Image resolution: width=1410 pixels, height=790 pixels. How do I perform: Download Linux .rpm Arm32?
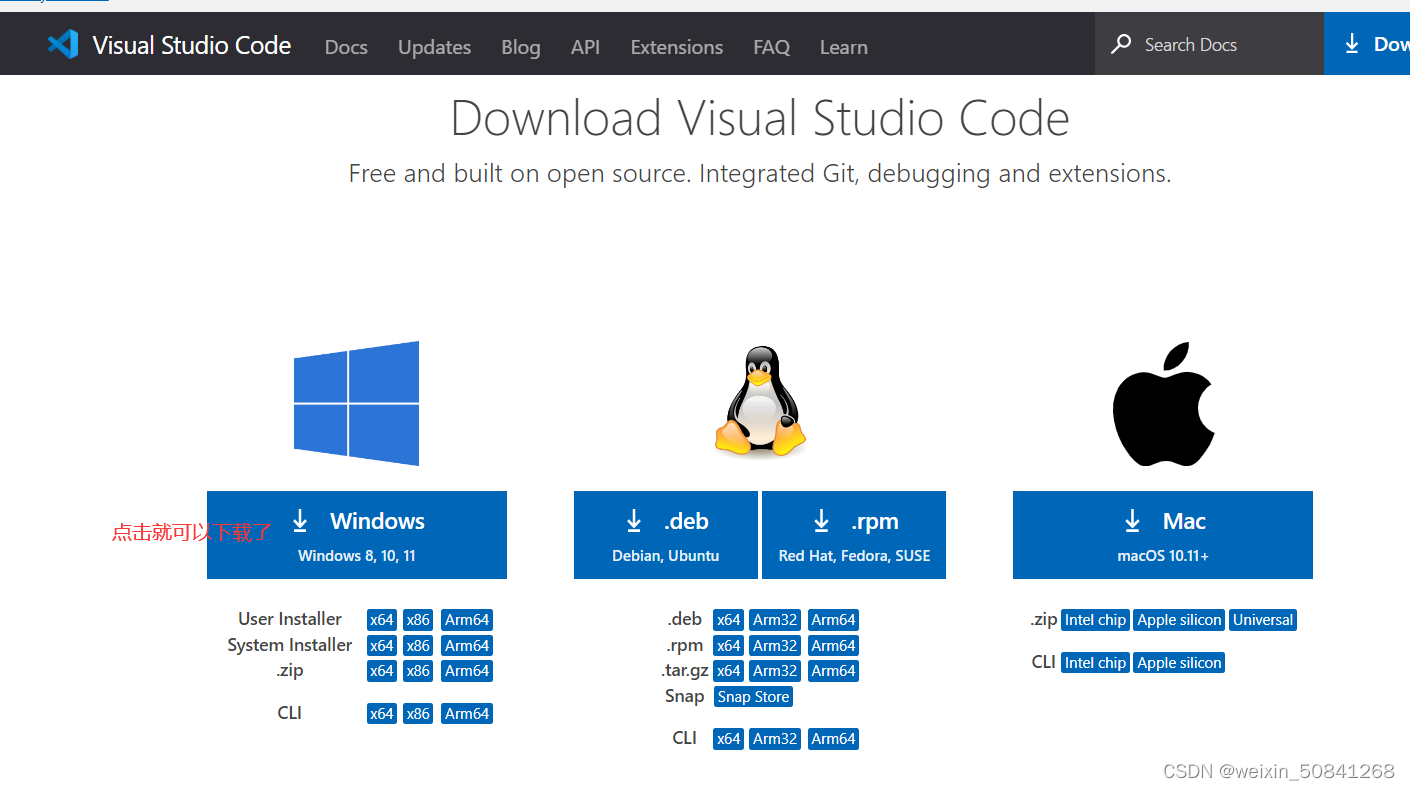pyautogui.click(x=775, y=646)
